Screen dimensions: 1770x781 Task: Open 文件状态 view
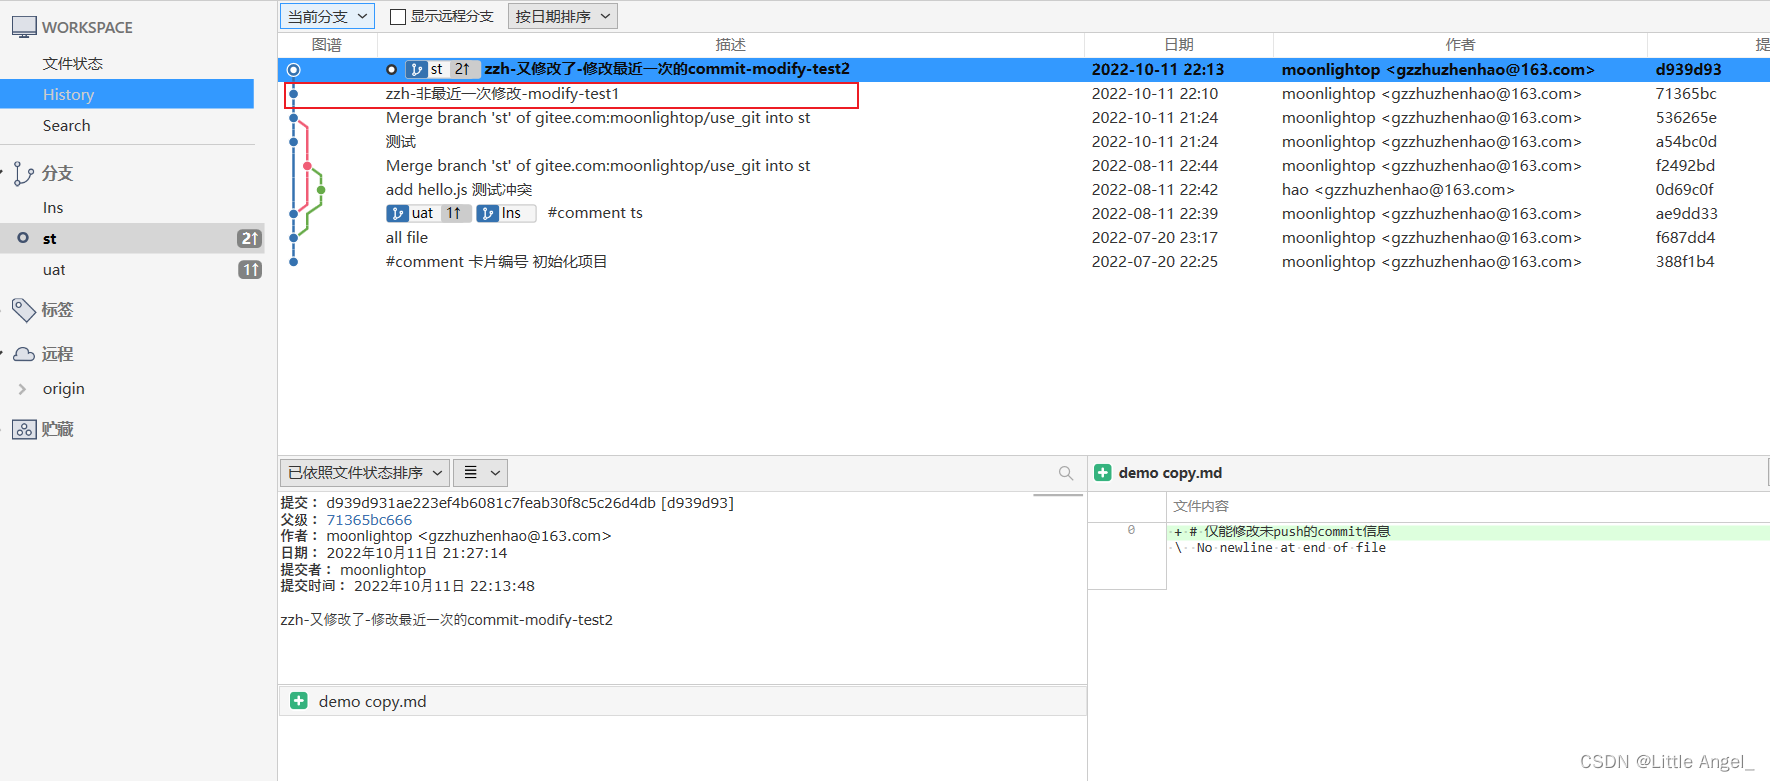(73, 63)
